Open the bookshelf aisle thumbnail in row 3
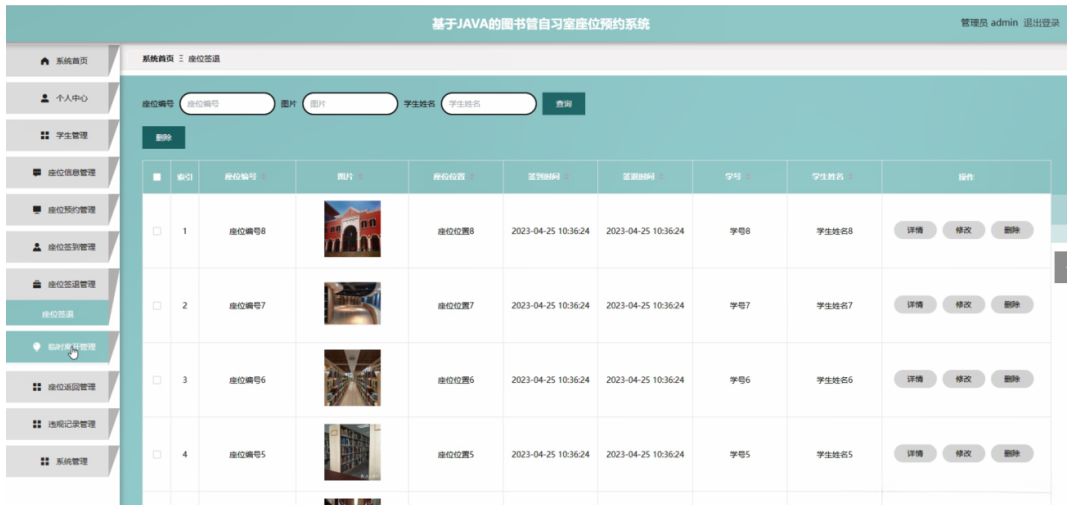Viewport: 1070px width, 505px height. tap(352, 377)
